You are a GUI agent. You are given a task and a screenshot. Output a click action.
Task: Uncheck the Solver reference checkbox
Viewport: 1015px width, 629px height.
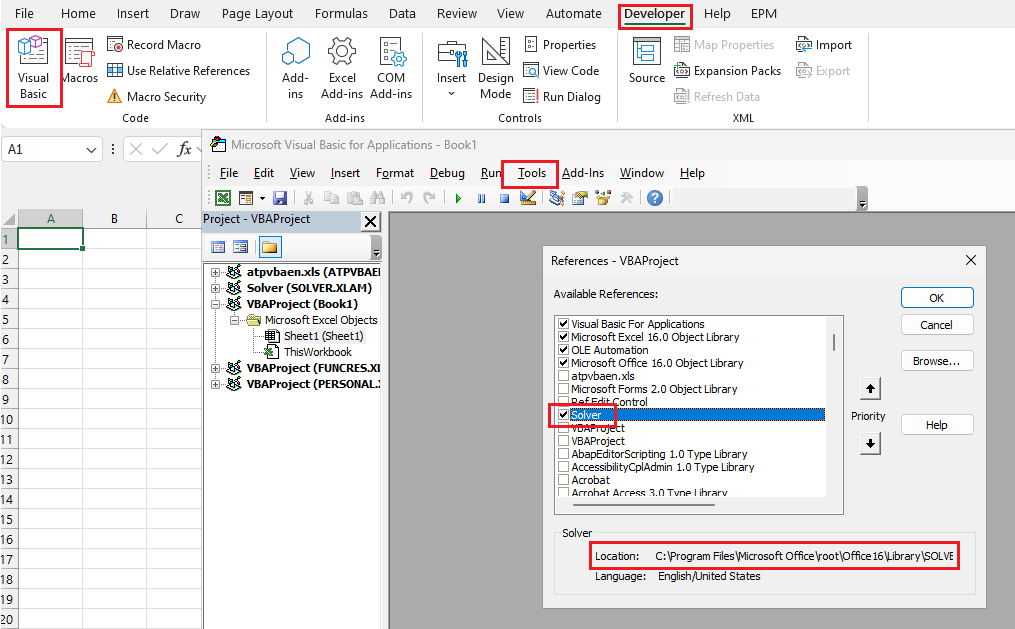[563, 415]
